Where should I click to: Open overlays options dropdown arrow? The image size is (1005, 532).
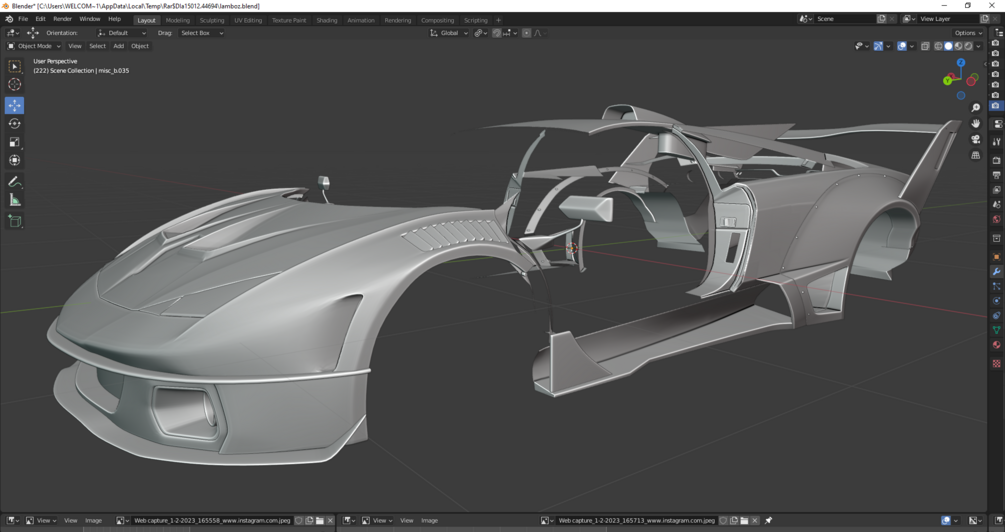912,46
